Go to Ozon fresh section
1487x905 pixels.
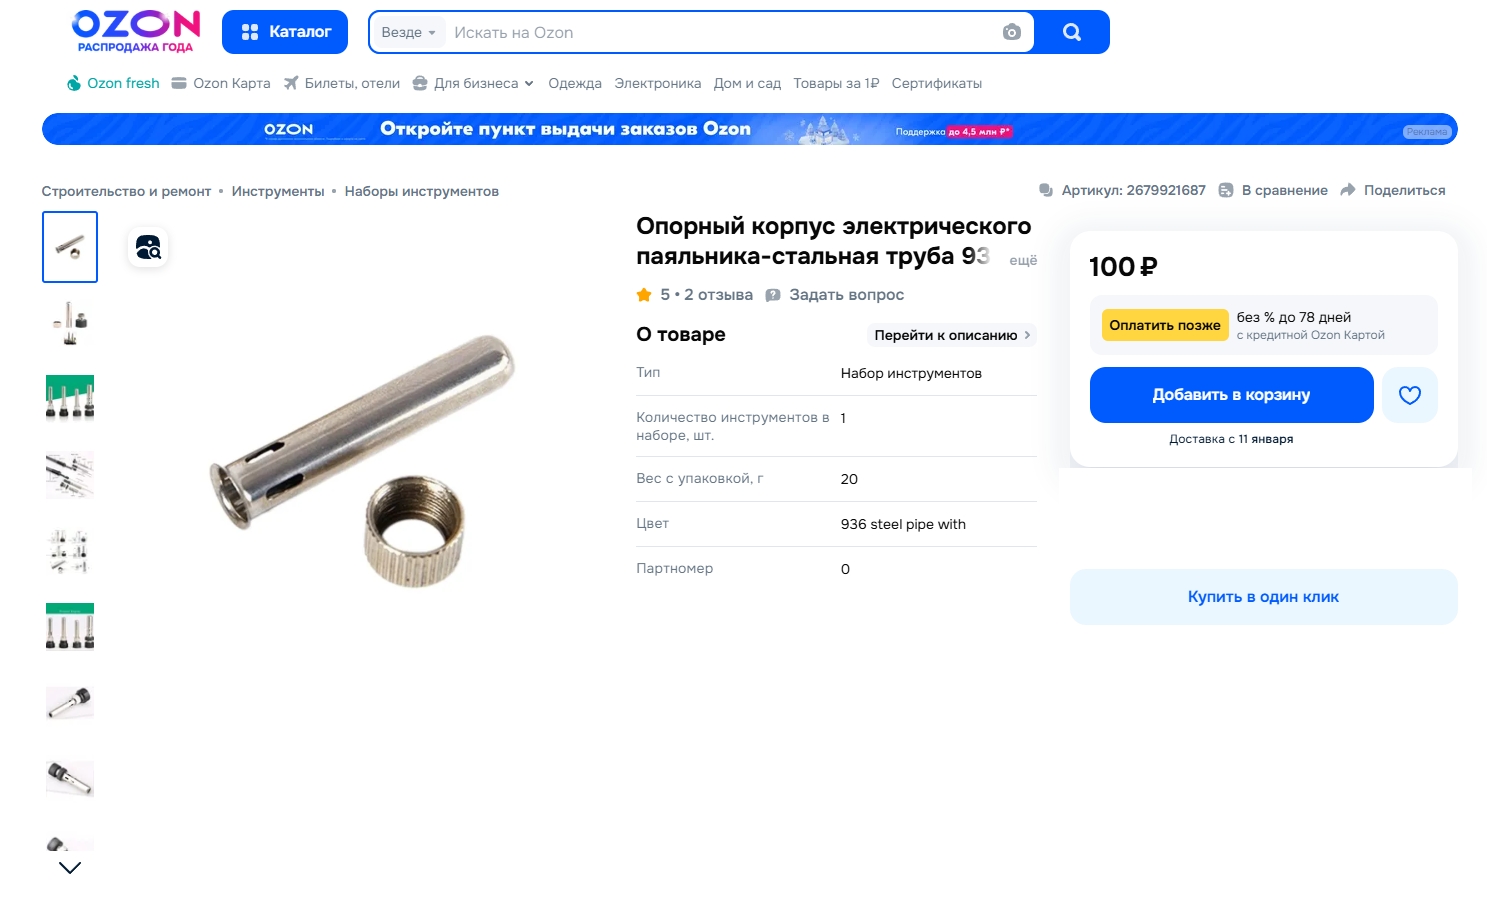(113, 83)
